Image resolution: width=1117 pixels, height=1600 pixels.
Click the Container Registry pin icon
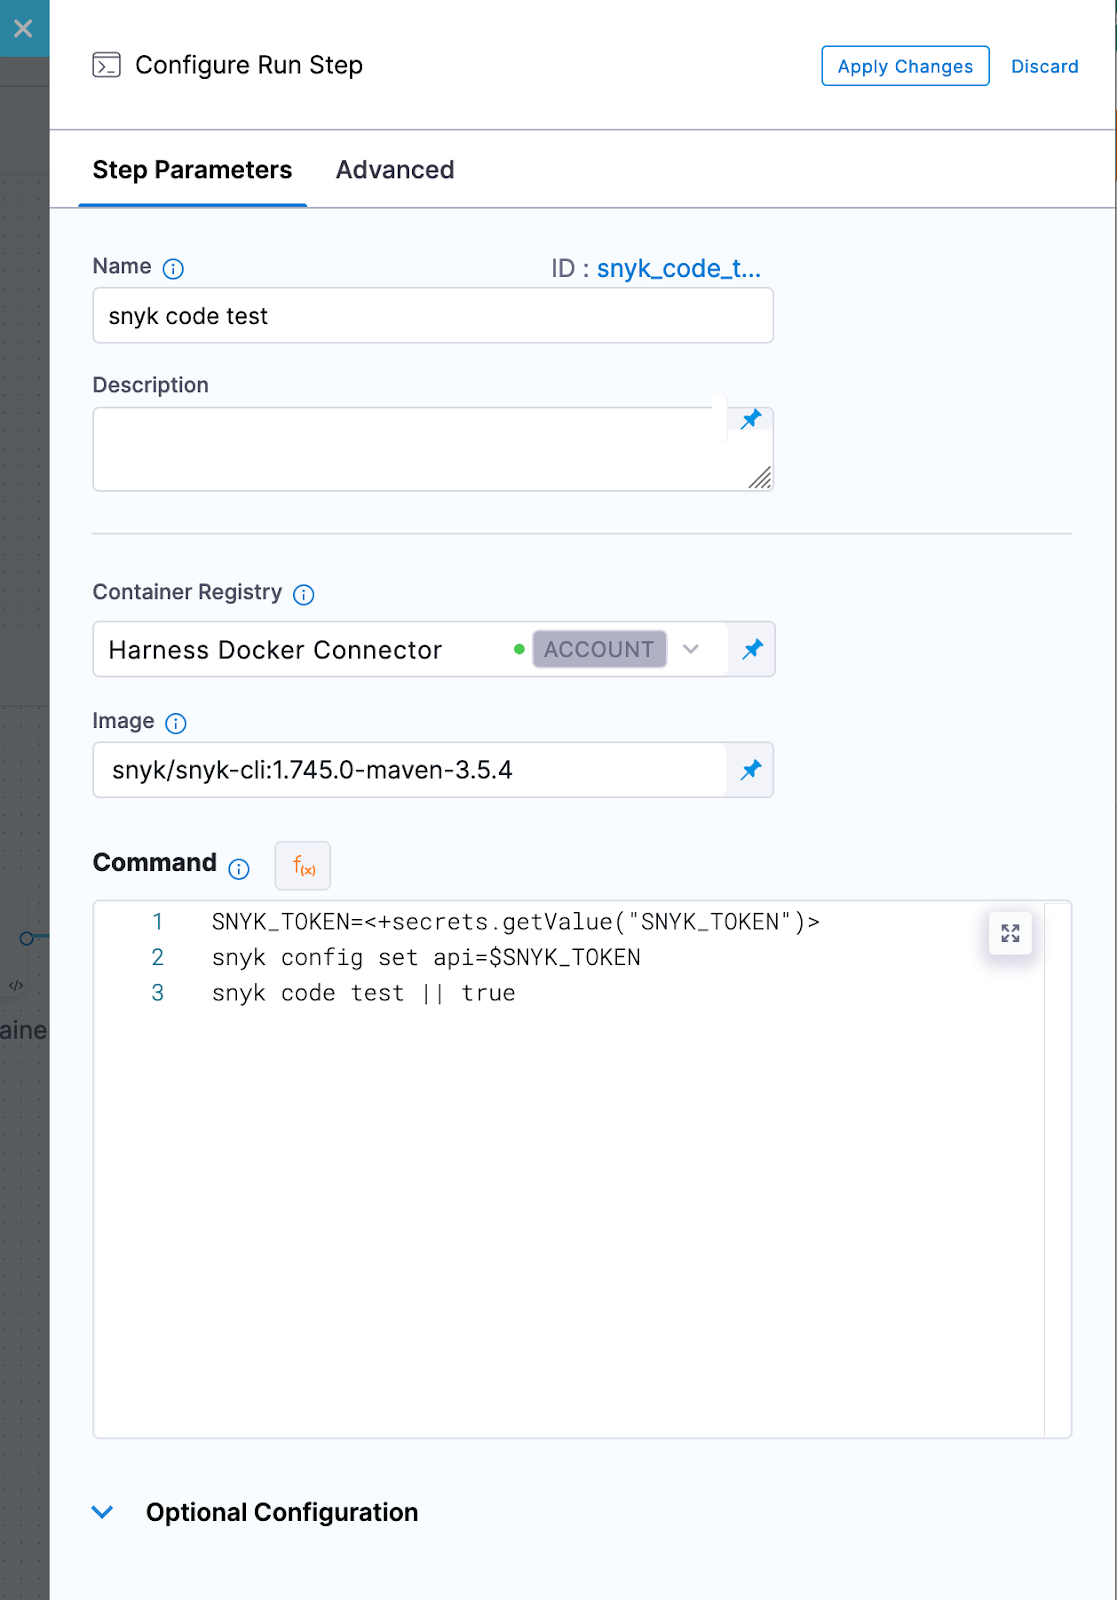[752, 649]
